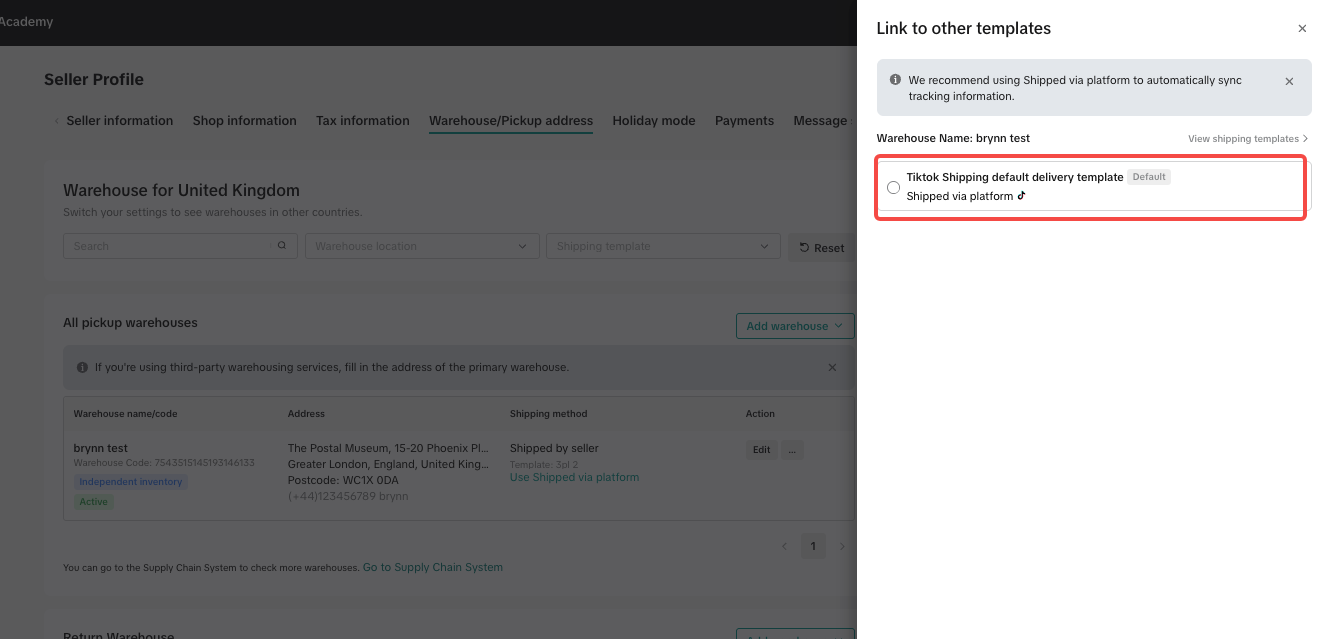Edit the brynn test warehouse
1330x639 pixels.
761,450
